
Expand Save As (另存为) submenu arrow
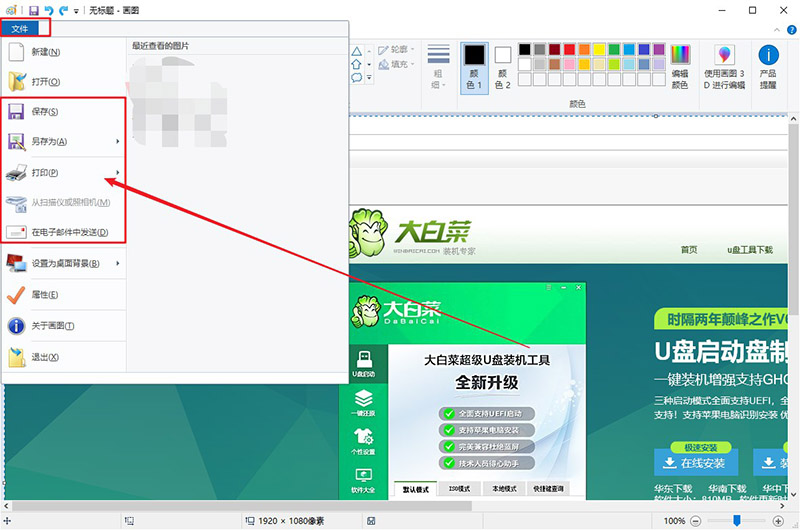coord(118,142)
